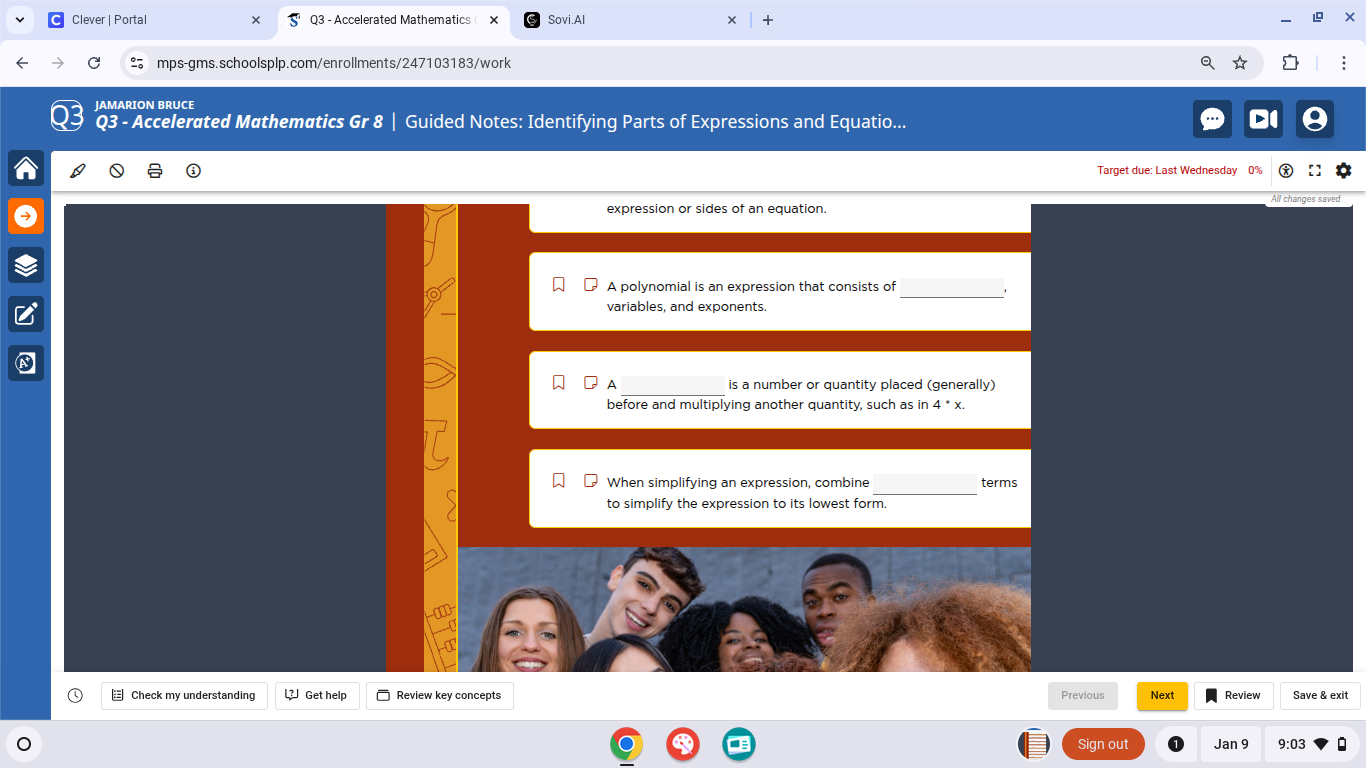The width and height of the screenshot is (1366, 768).
Task: Add a note to the 'number or quantity' question
Action: pyautogui.click(x=591, y=383)
